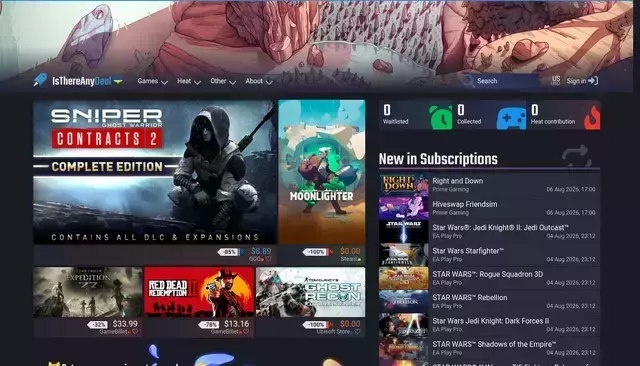640x366 pixels.
Task: Click the green Waitlisted alarm clock icon
Action: click(441, 118)
